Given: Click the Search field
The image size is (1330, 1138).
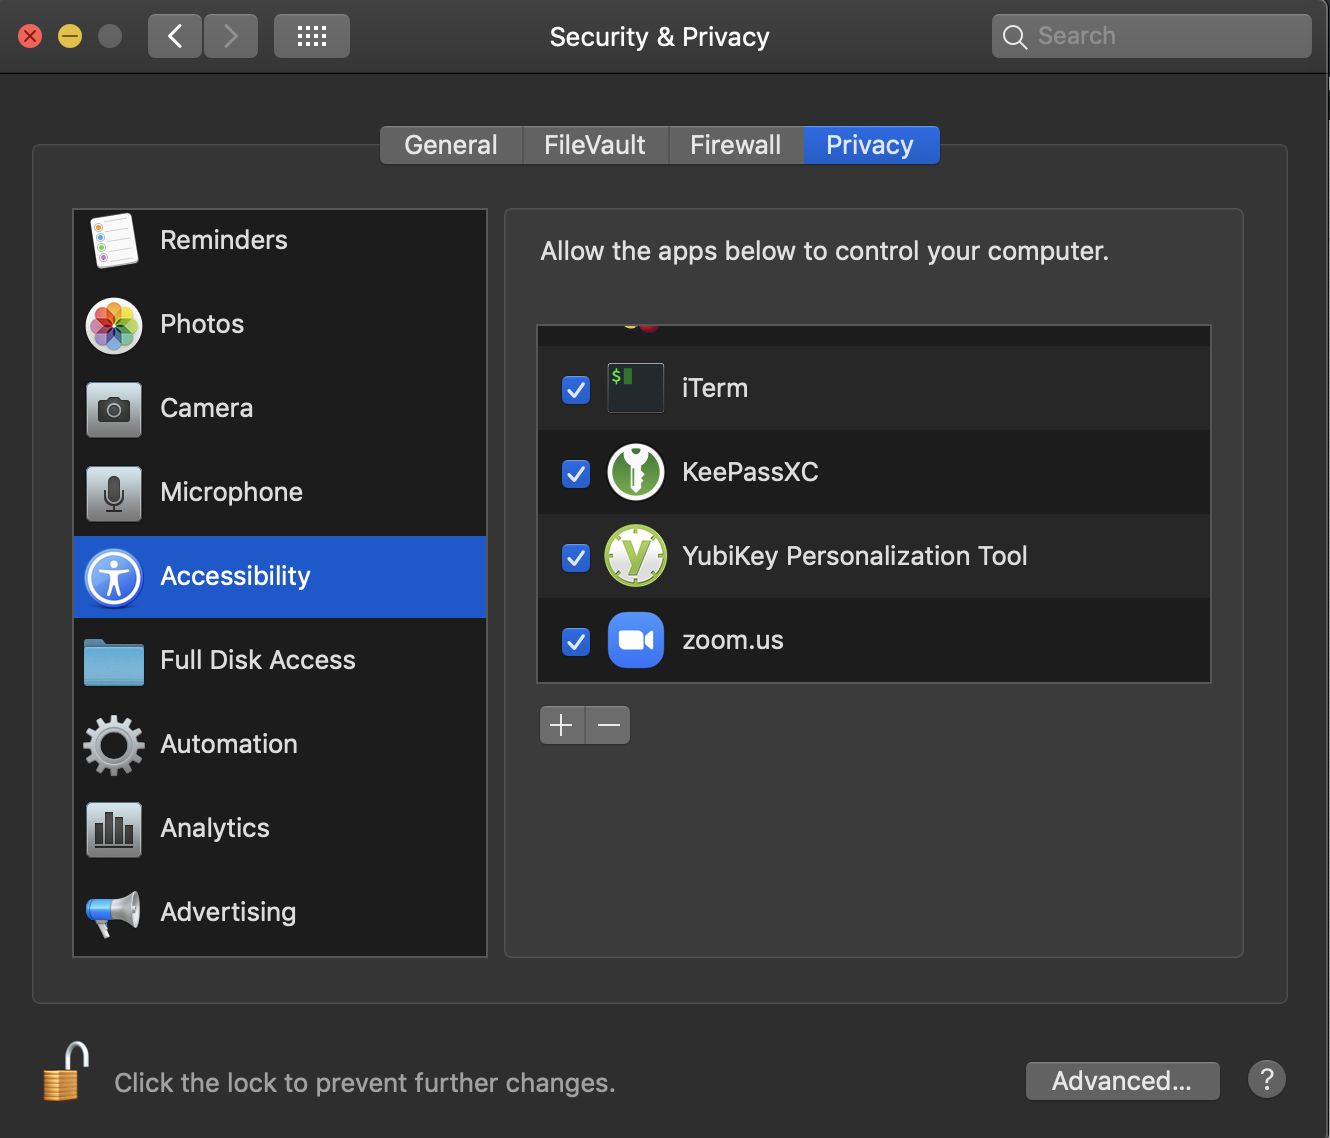Looking at the screenshot, I should click(x=1150, y=35).
